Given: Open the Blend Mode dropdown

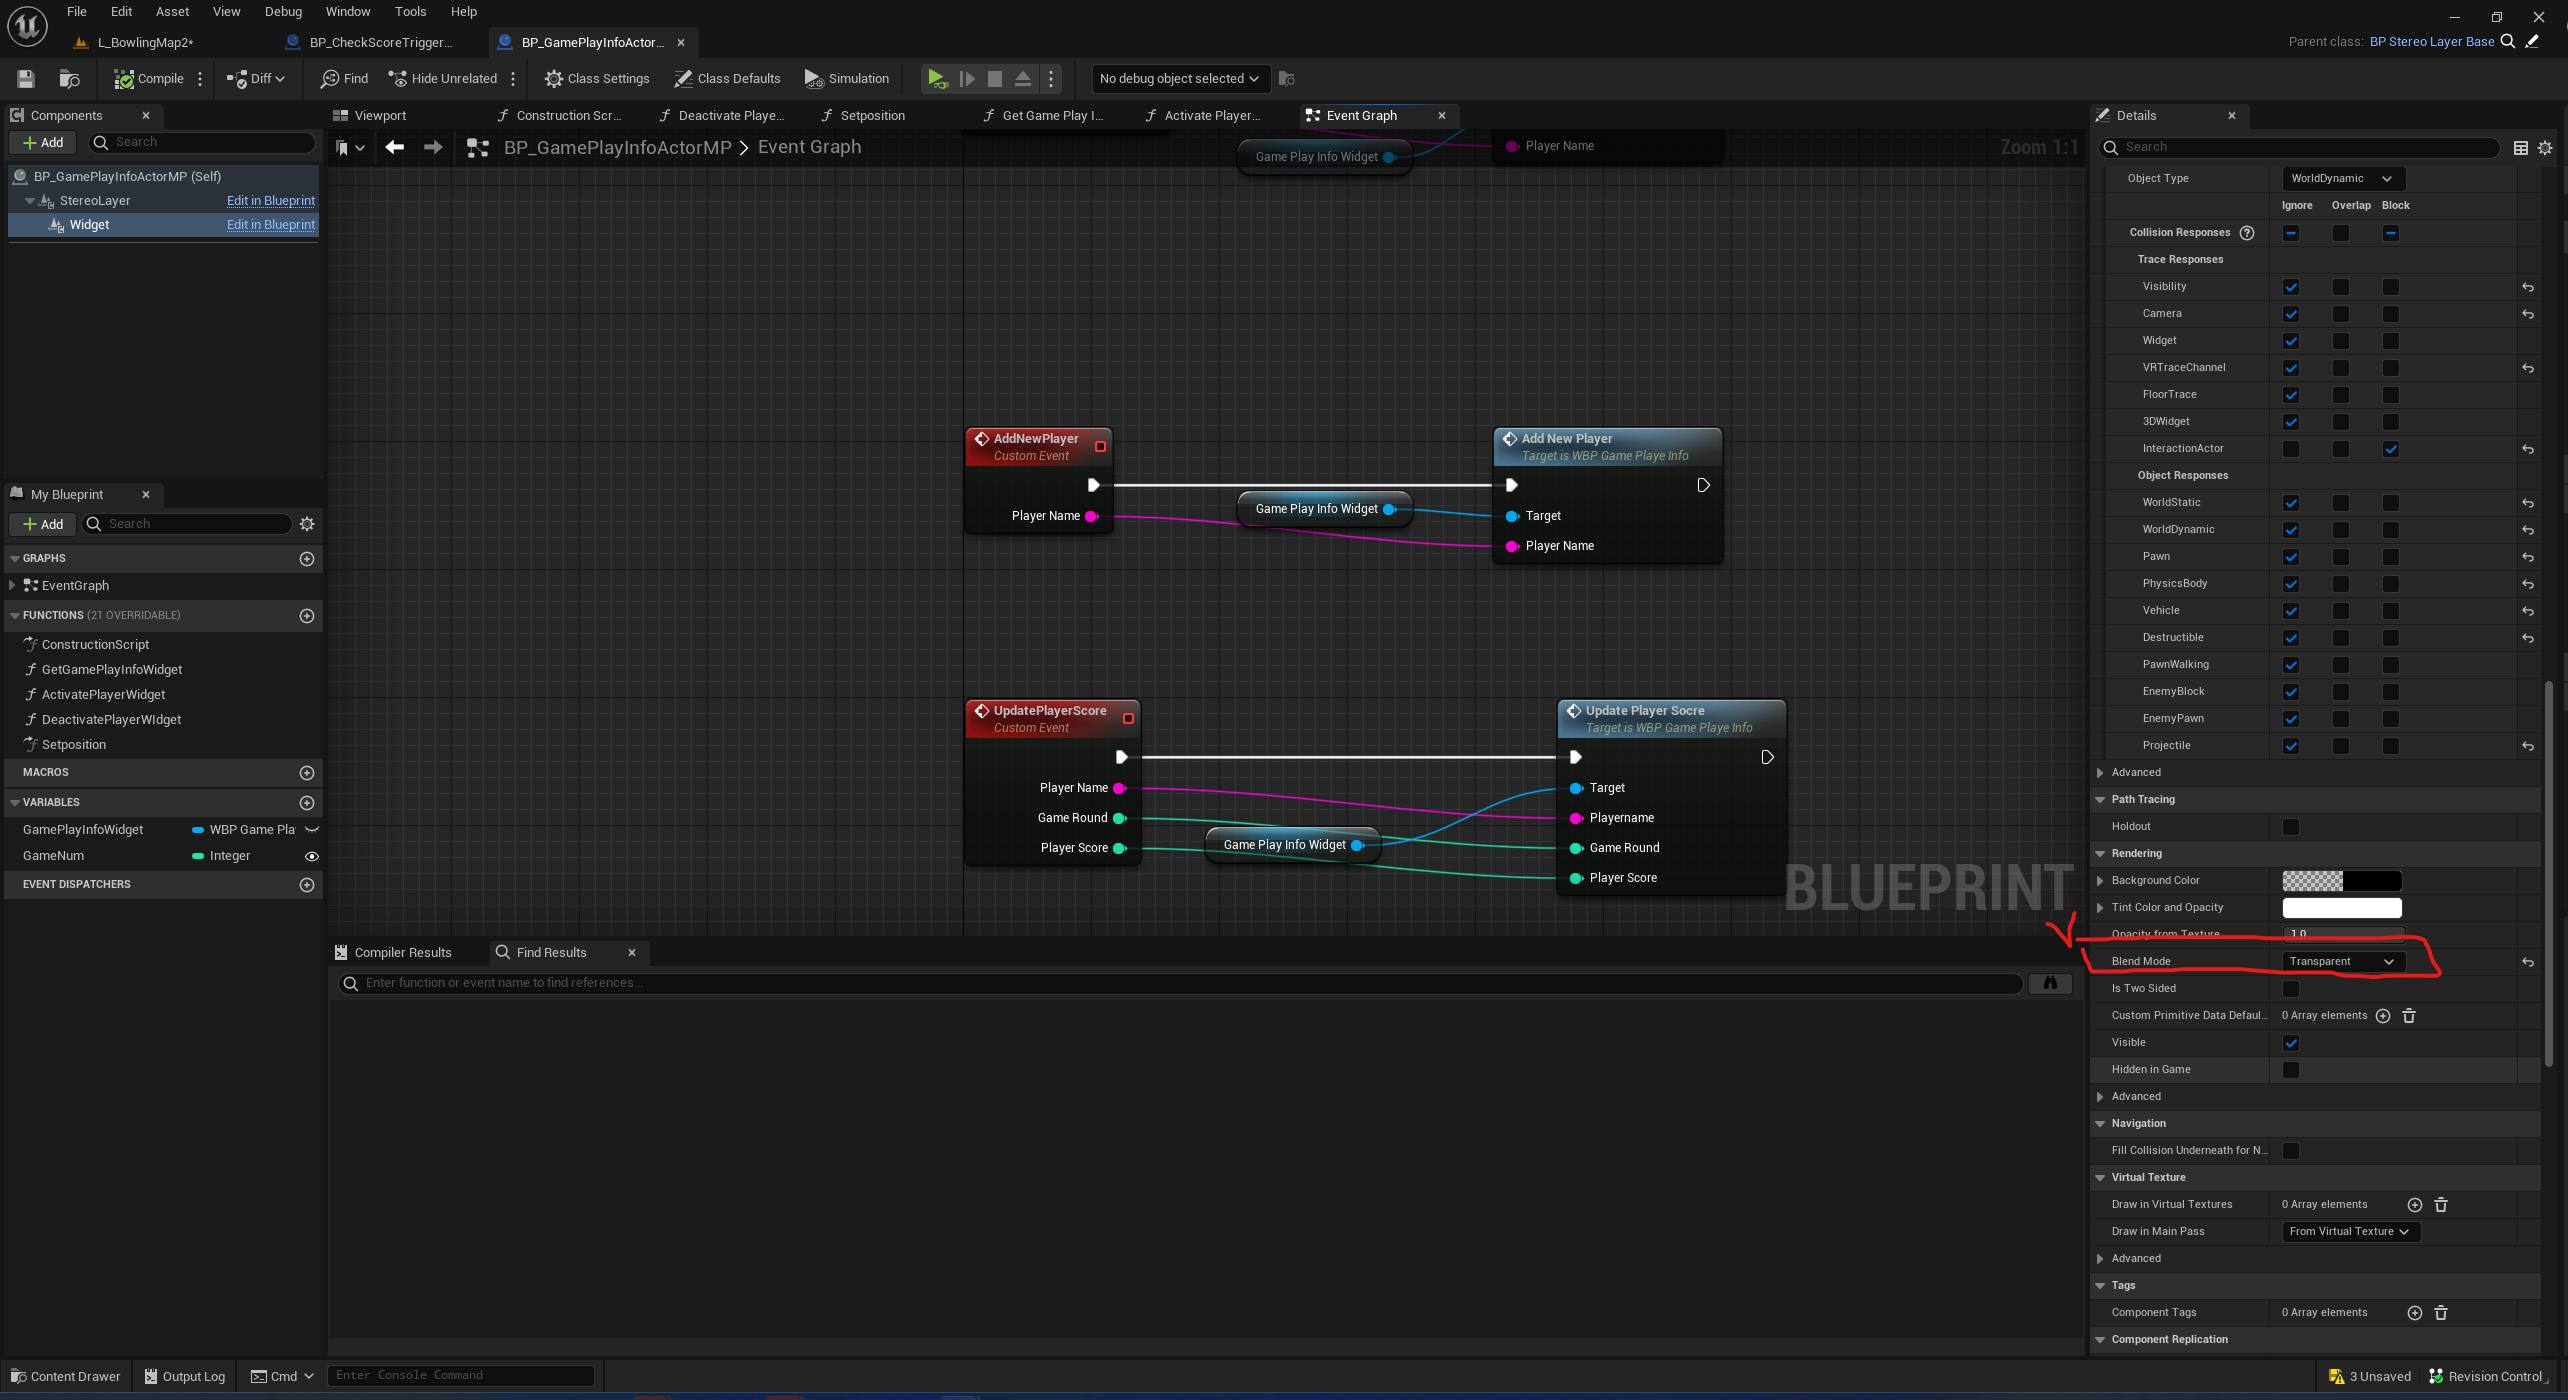Looking at the screenshot, I should 2341,961.
